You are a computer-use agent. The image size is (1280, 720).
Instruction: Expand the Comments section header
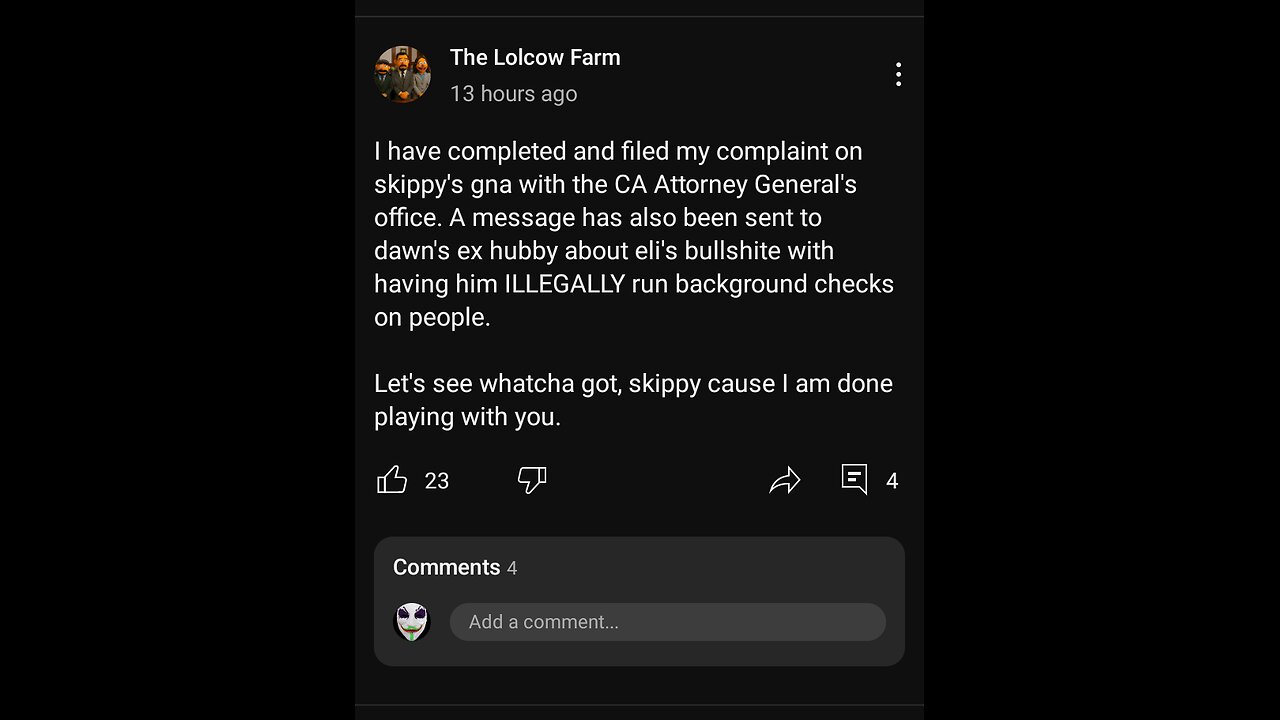446,567
